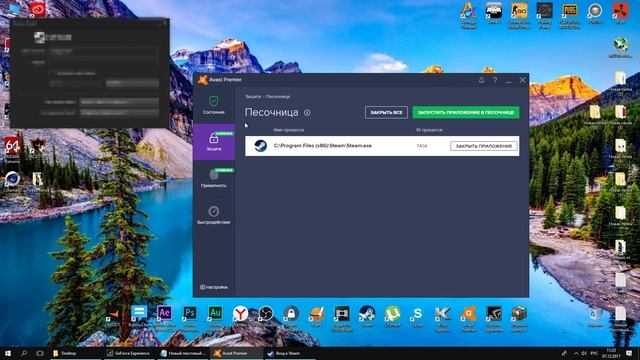This screenshot has width=640, height=360.
Task: Open Настройки at Avast sidebar bottom
Action: [214, 287]
